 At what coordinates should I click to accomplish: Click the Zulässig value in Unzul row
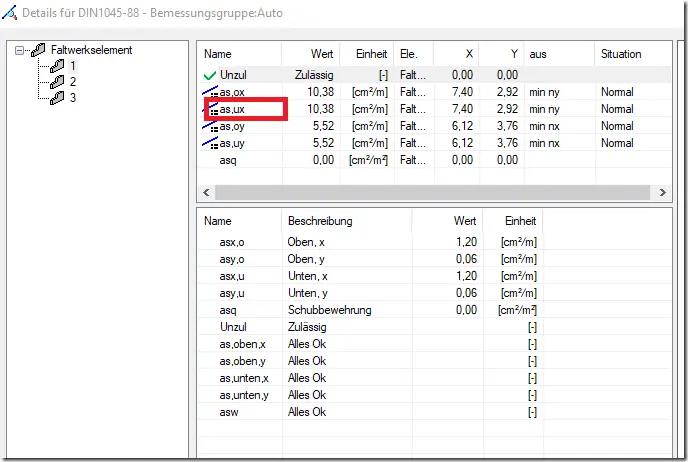(314, 75)
